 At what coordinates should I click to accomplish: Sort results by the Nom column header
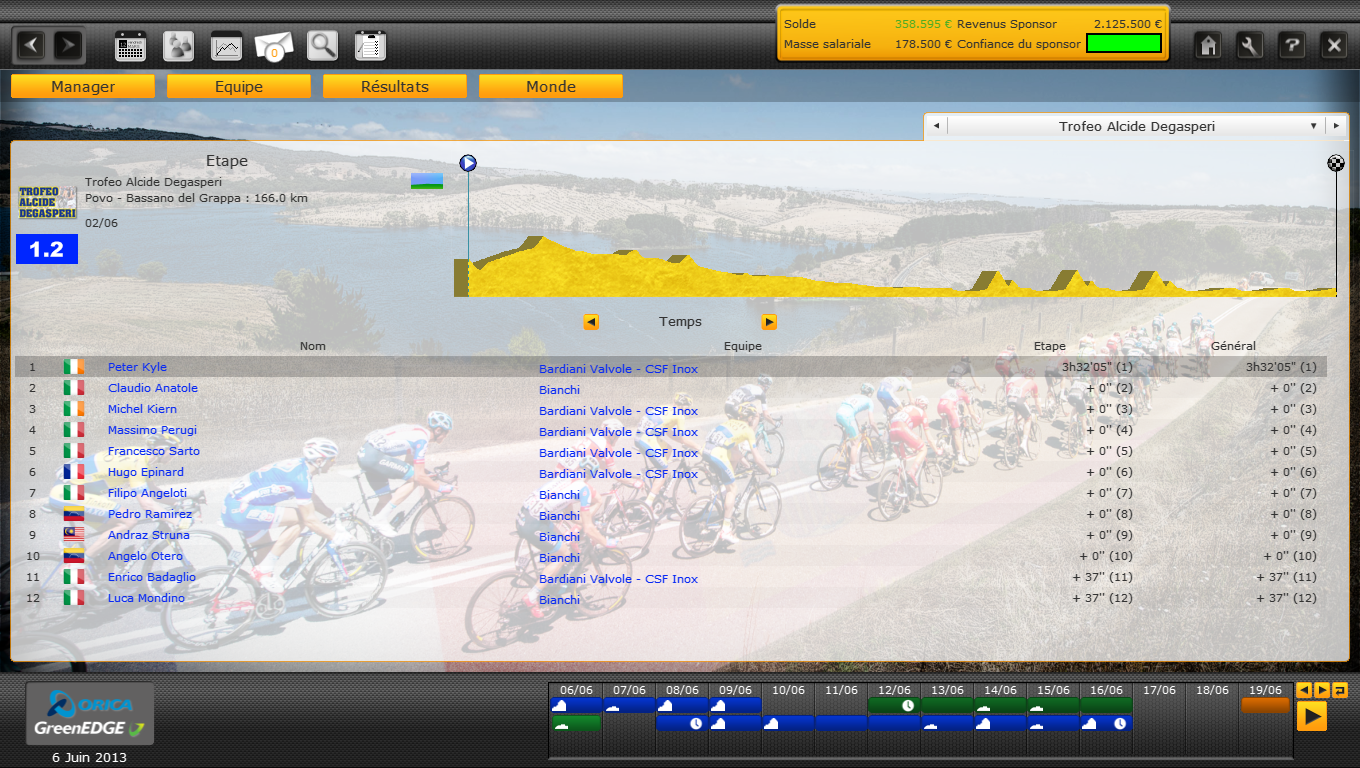[313, 346]
